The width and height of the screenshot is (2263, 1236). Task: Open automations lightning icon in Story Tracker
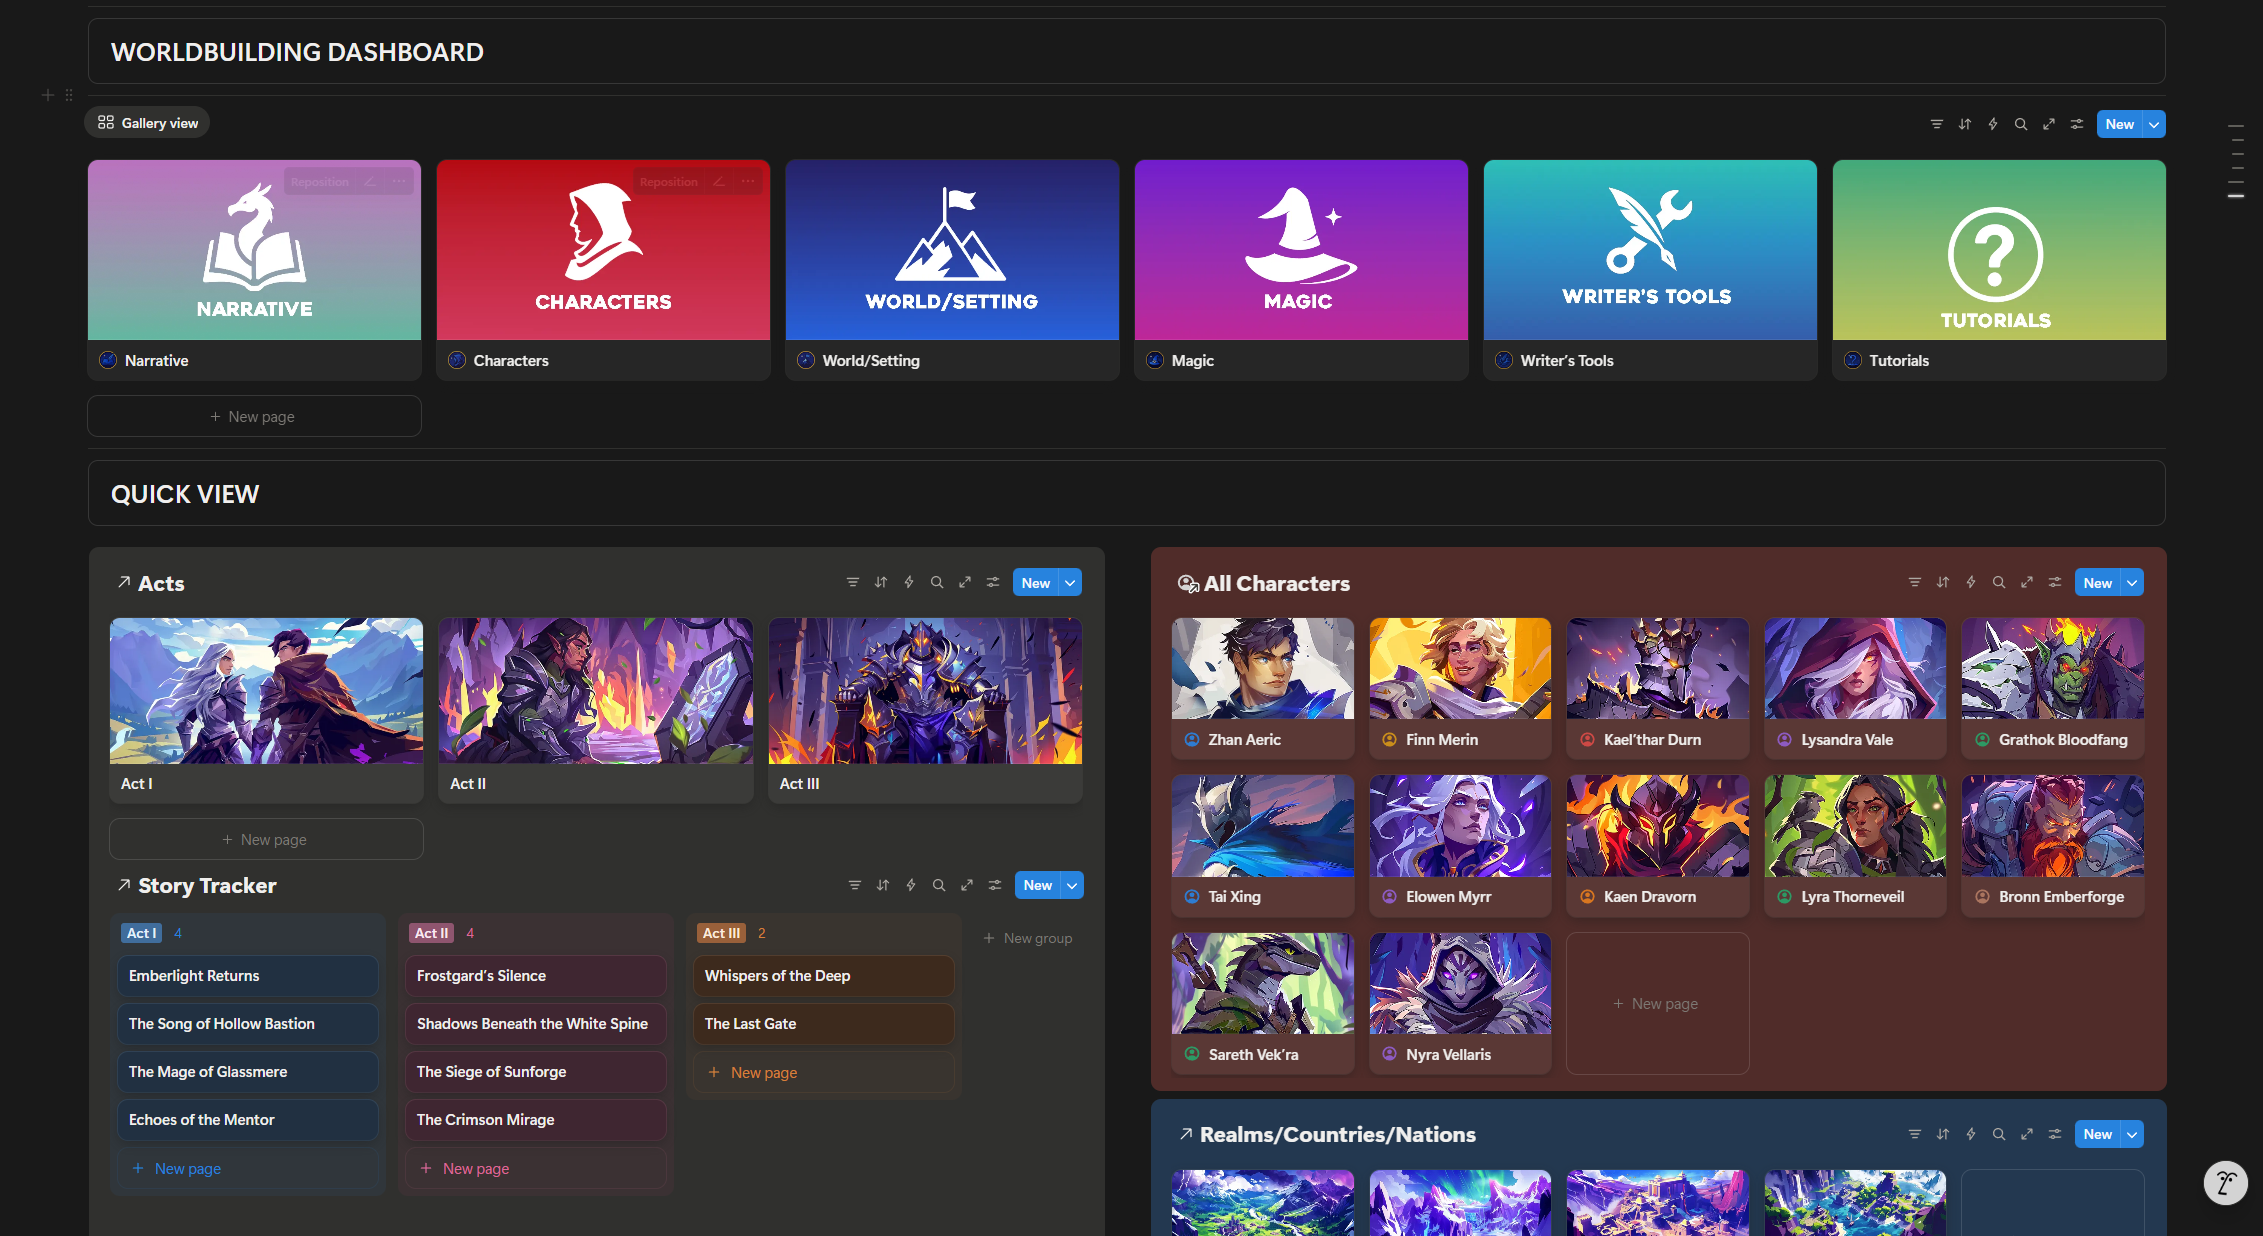point(911,885)
